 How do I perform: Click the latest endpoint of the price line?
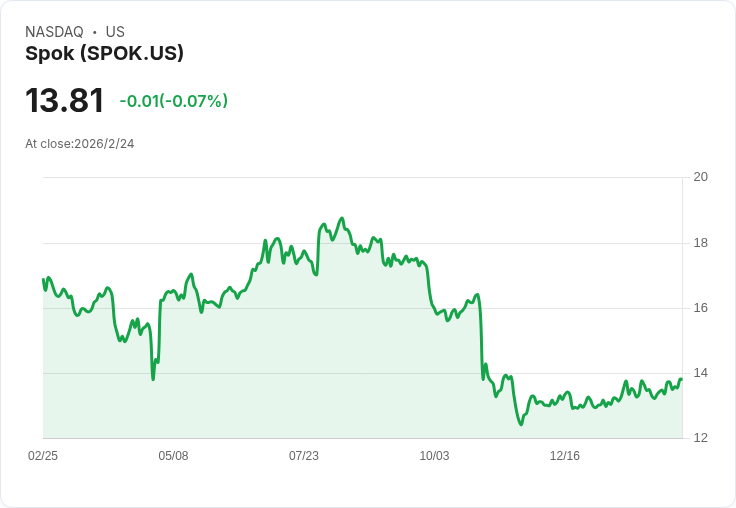coord(681,379)
